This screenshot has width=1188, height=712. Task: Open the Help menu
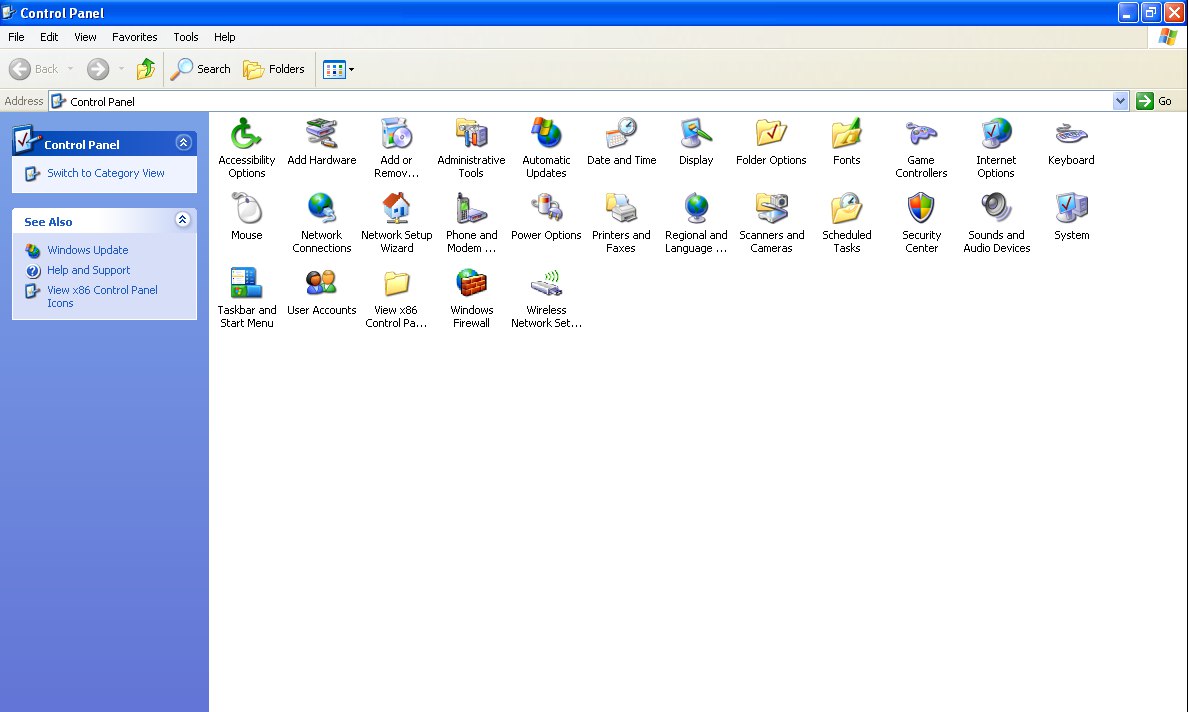[x=224, y=37]
